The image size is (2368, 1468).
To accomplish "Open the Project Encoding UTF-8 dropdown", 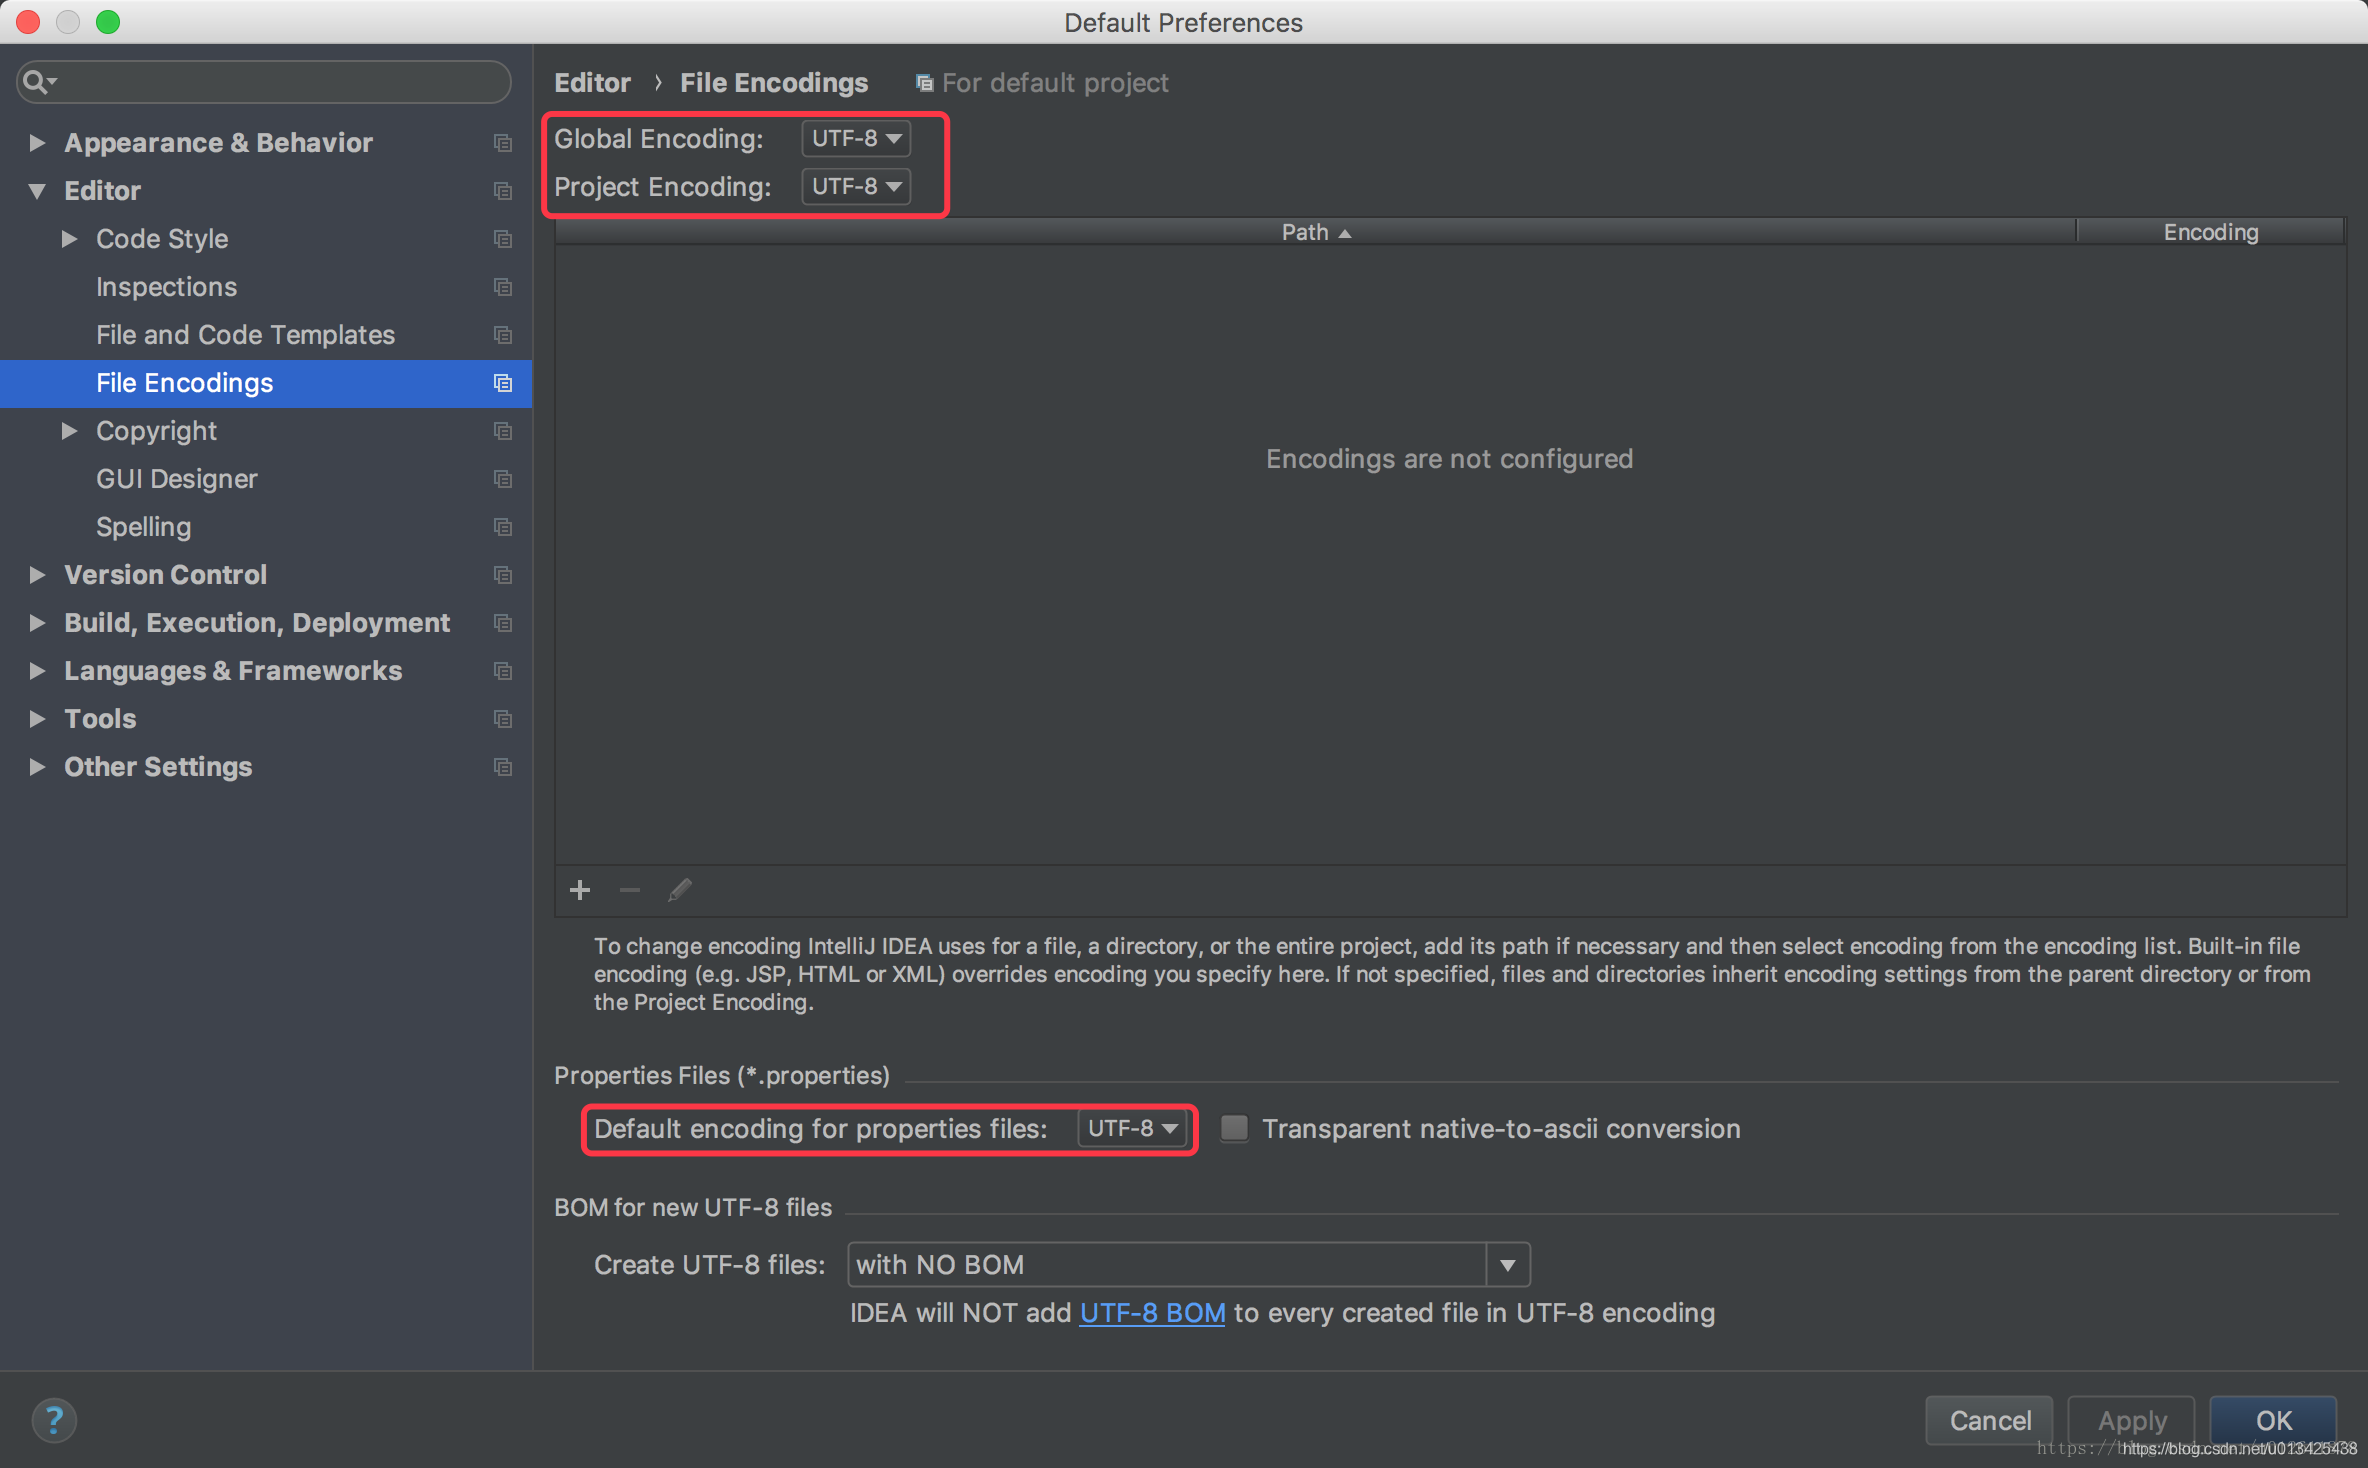I will (x=854, y=184).
